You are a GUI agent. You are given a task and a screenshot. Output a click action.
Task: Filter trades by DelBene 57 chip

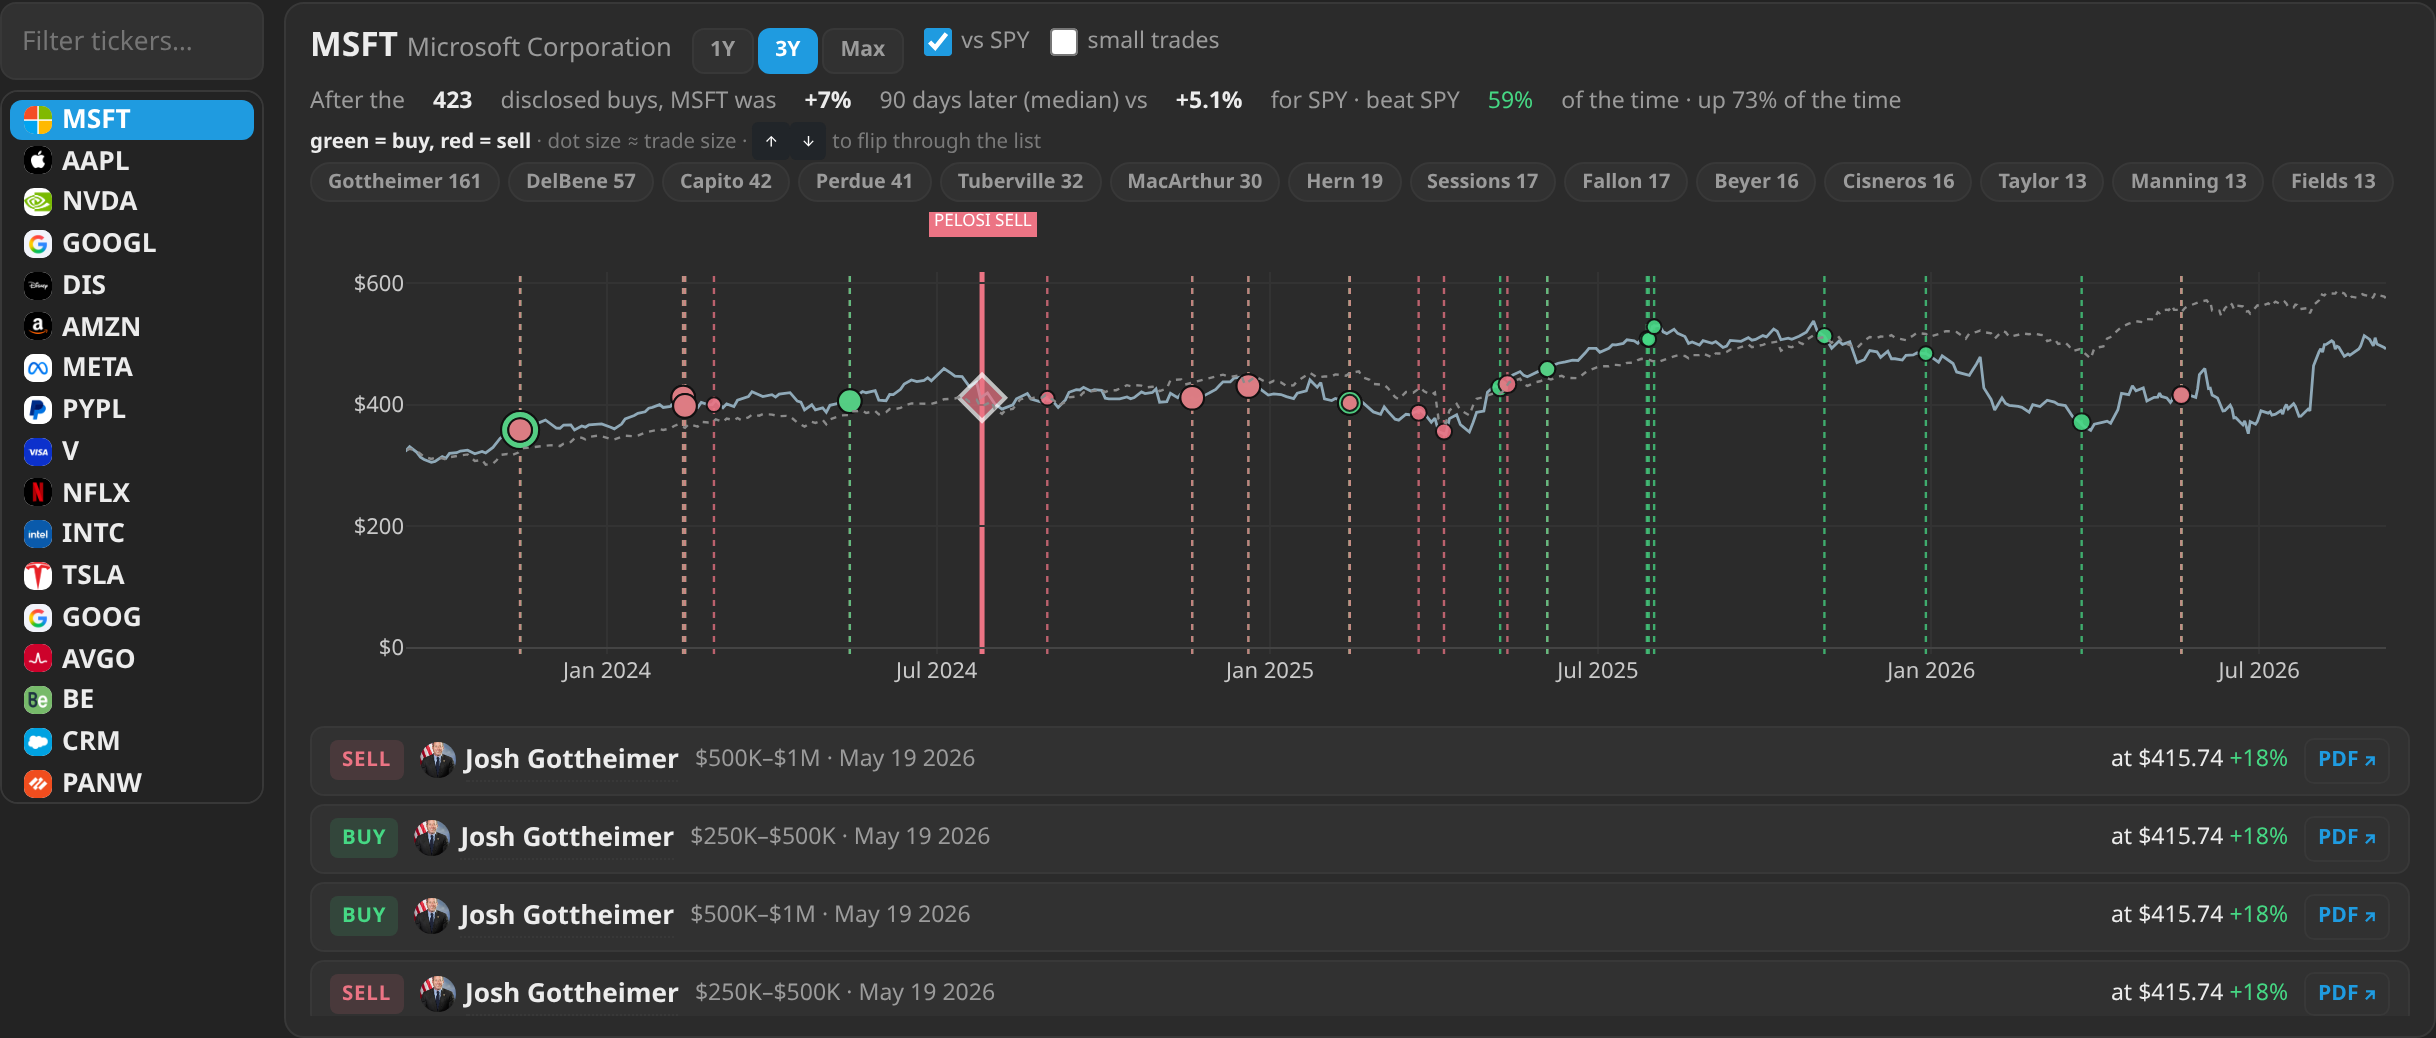[x=580, y=181]
